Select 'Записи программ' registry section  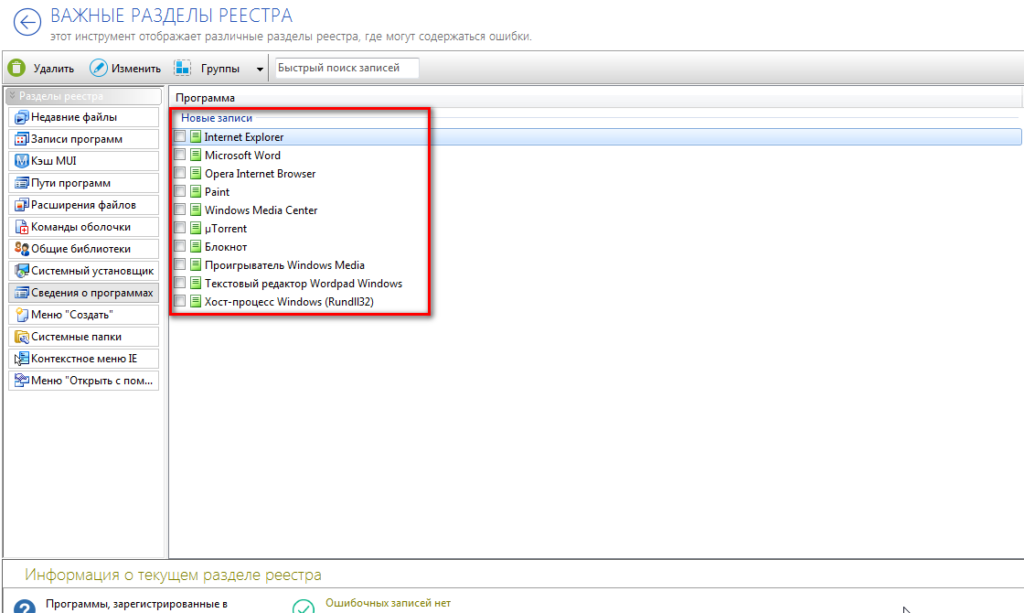[x=84, y=139]
